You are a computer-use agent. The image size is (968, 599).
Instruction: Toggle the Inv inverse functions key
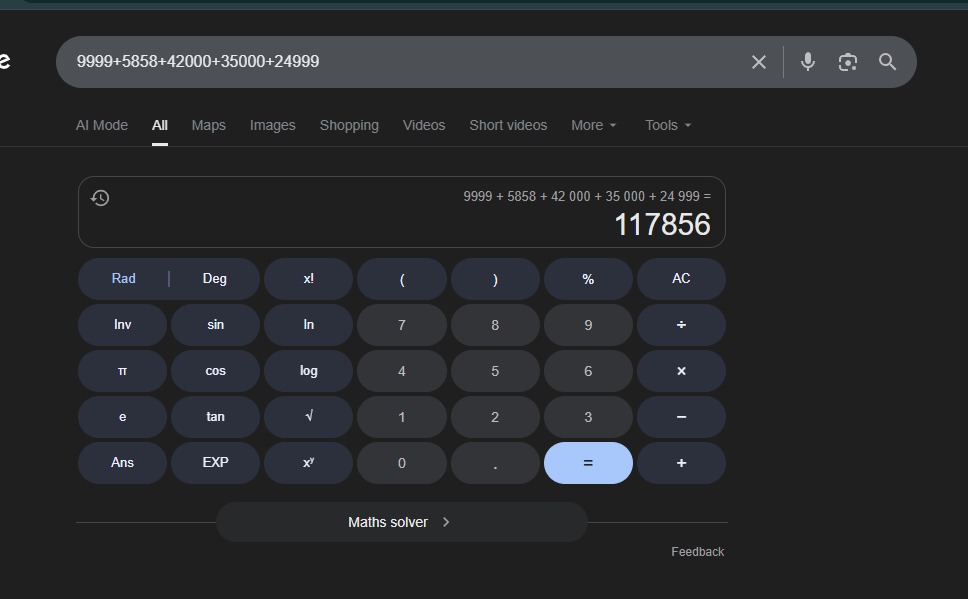click(122, 325)
